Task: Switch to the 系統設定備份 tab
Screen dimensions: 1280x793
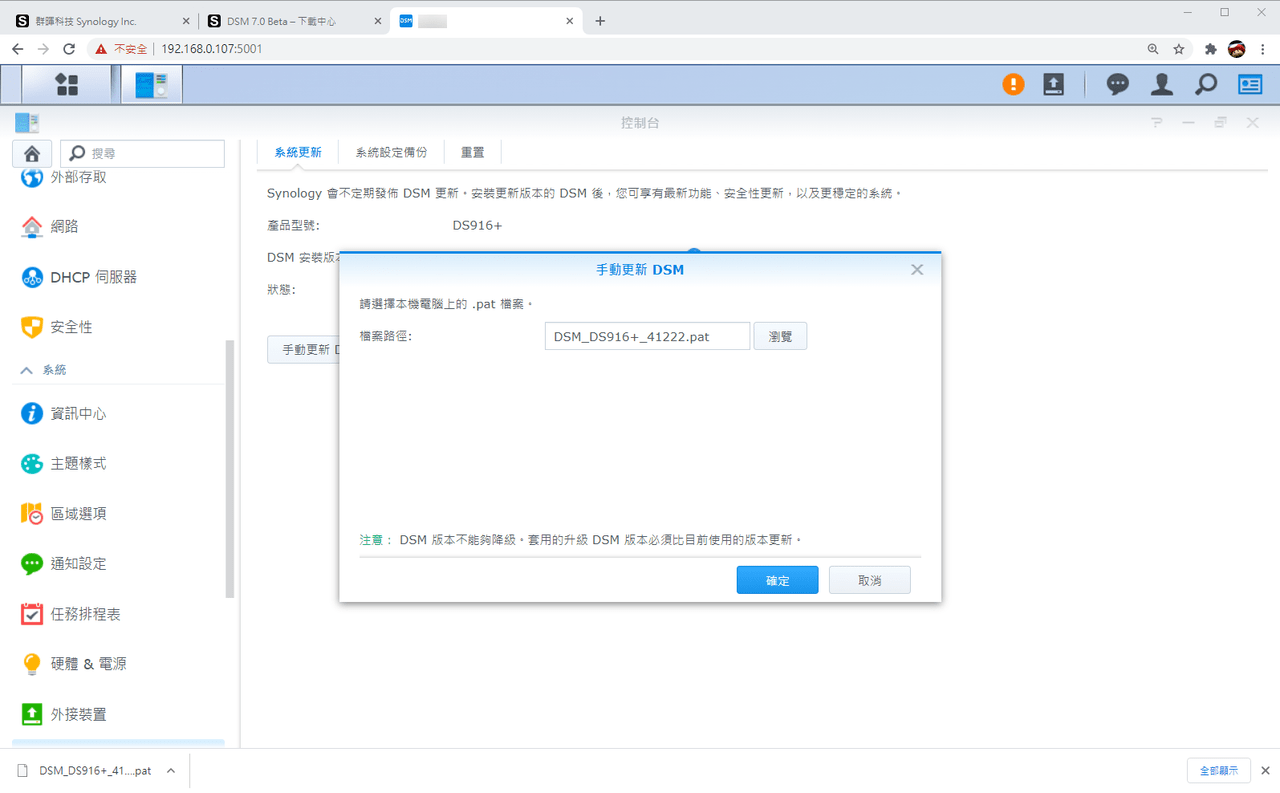Action: tap(391, 152)
